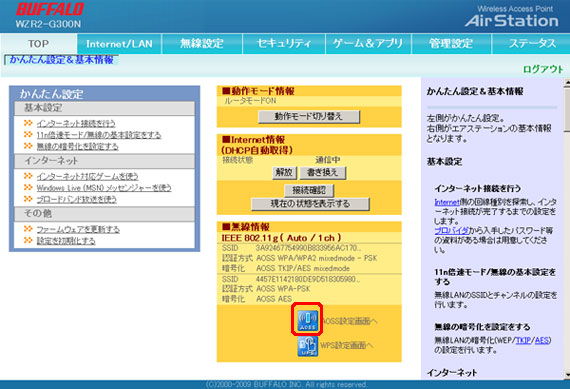
Task: Click arrow icon beside 無線の暗号化を設定する
Action: pyautogui.click(x=28, y=146)
